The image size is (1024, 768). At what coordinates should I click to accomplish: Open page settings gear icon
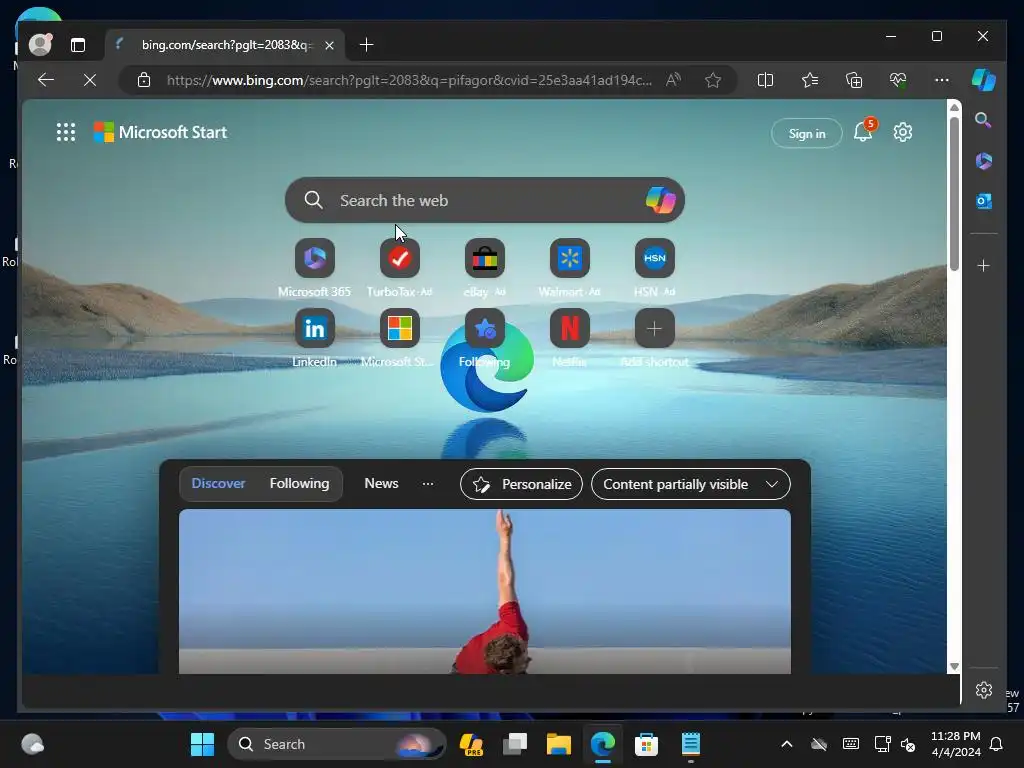click(x=903, y=133)
